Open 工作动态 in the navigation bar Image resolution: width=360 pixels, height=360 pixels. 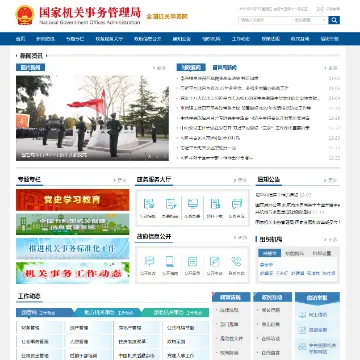241,39
